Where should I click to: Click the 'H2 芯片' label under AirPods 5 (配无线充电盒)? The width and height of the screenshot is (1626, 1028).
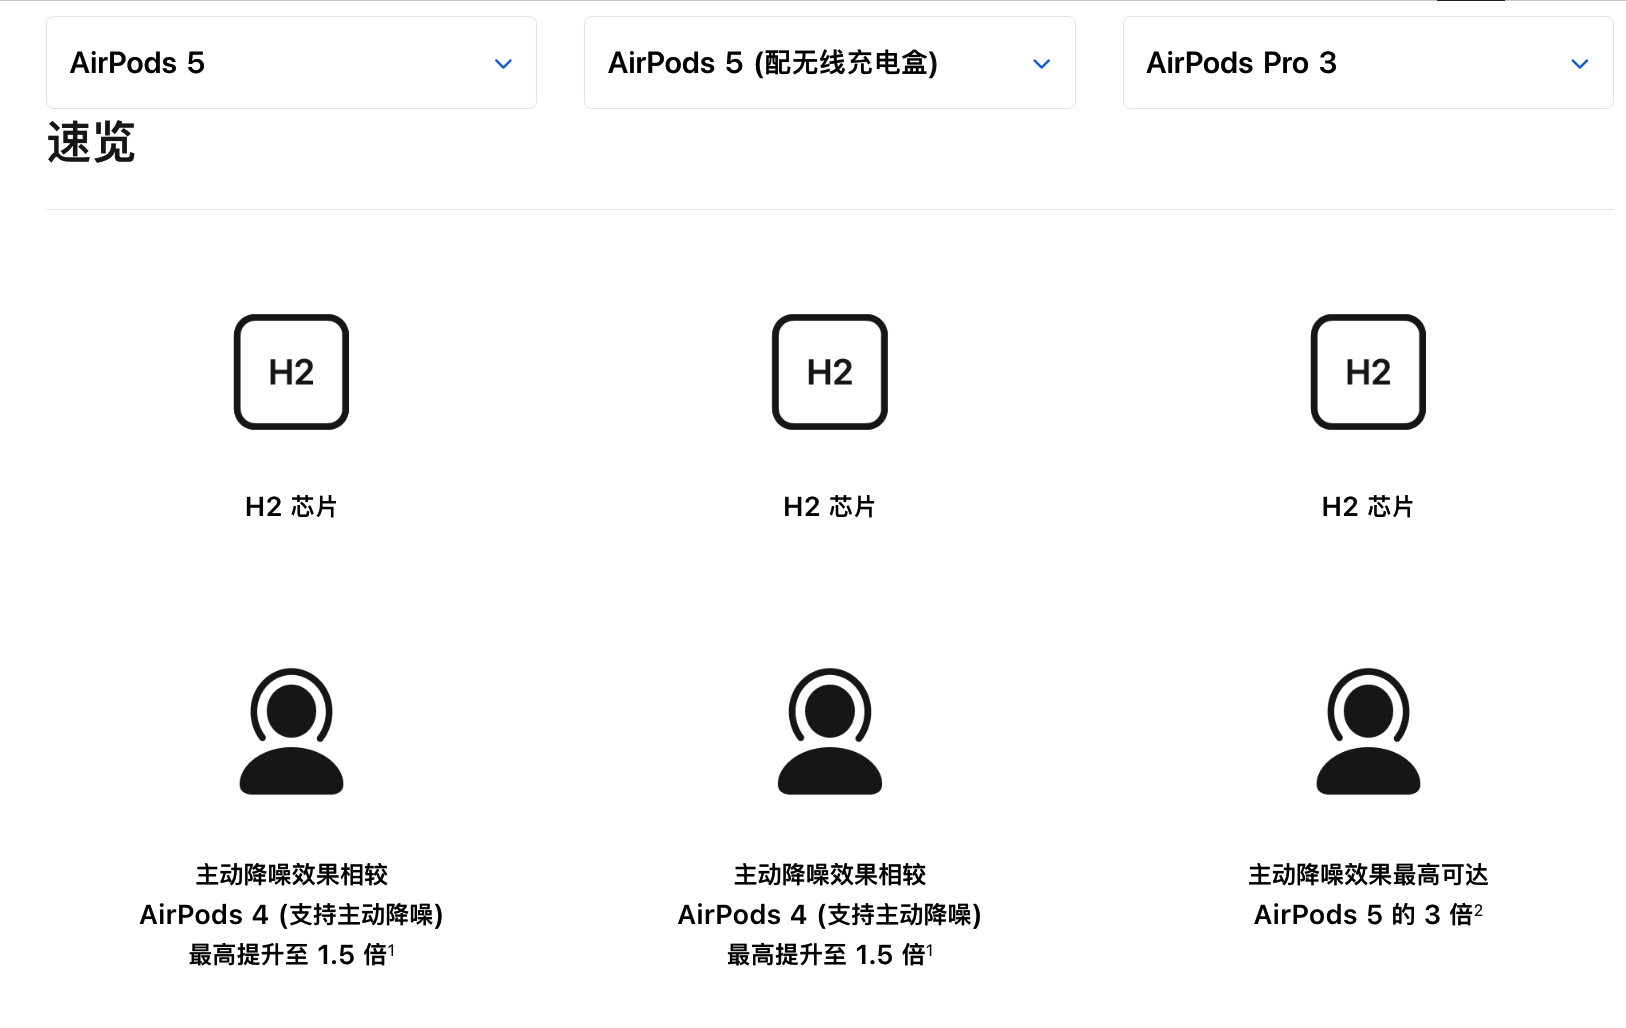pos(830,507)
